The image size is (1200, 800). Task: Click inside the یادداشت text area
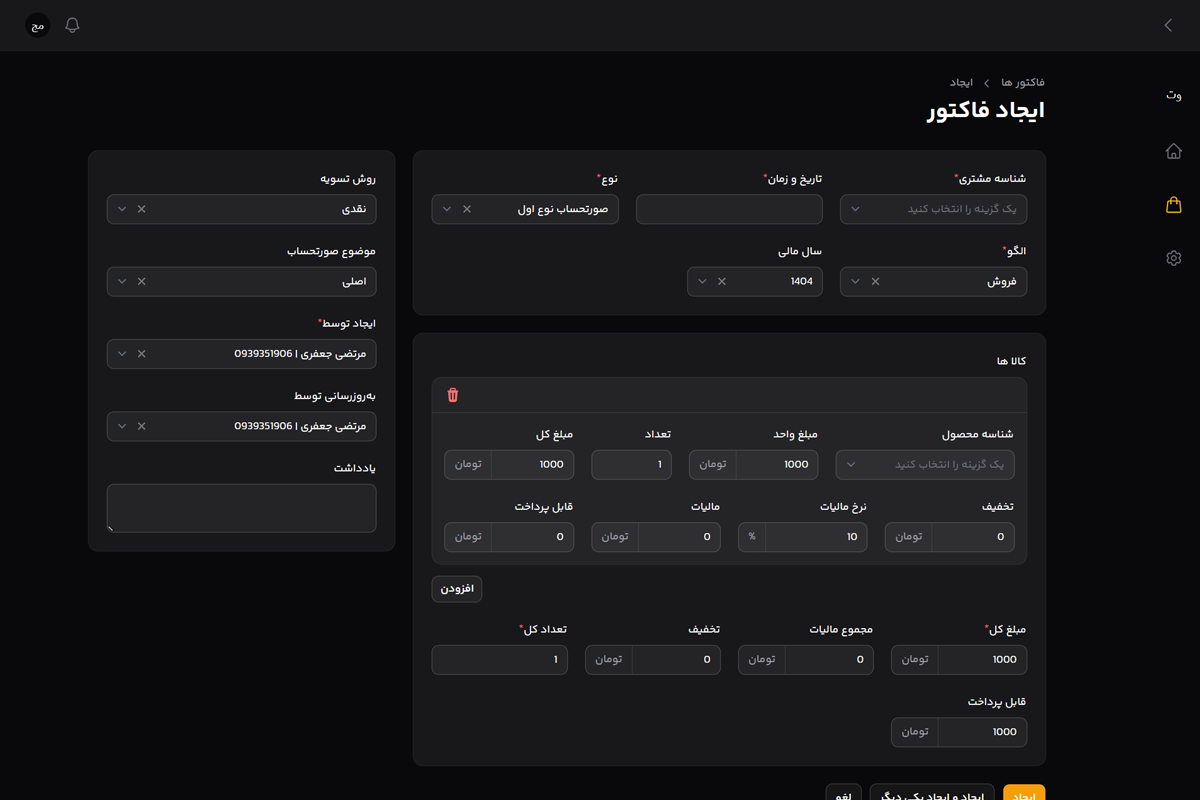point(242,508)
